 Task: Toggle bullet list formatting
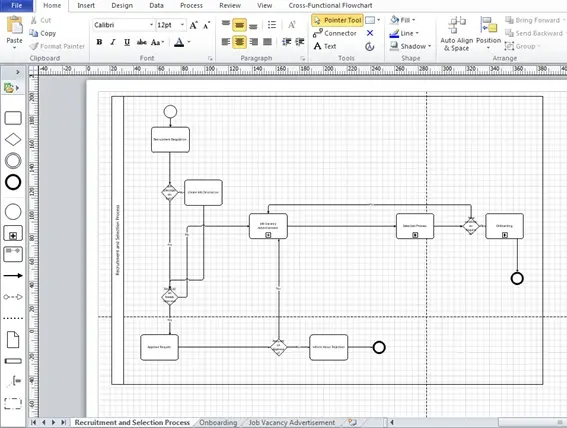(x=272, y=25)
